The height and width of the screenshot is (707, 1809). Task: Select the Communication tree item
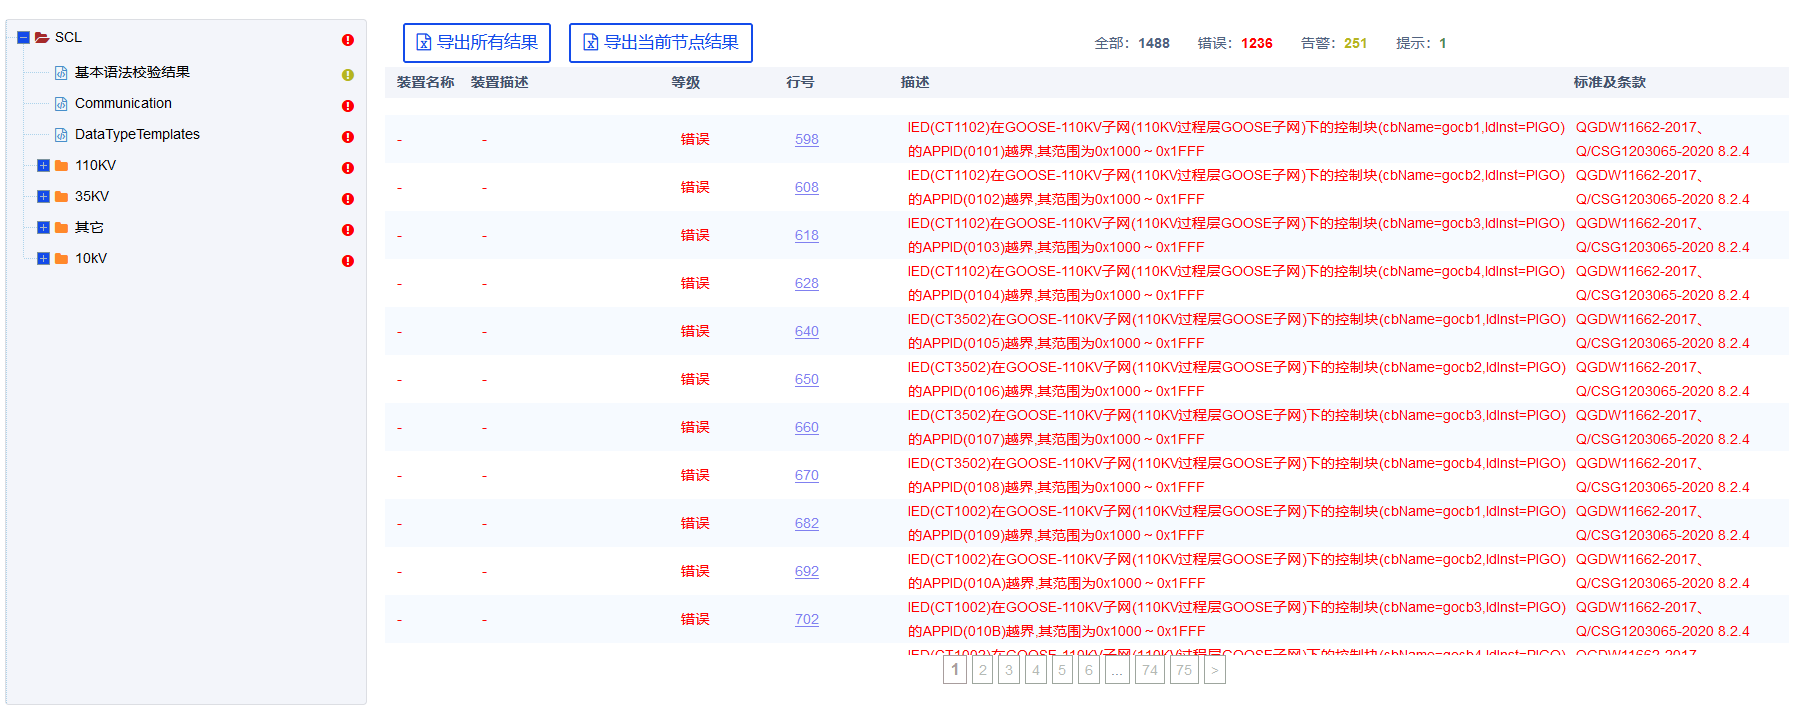coord(123,103)
